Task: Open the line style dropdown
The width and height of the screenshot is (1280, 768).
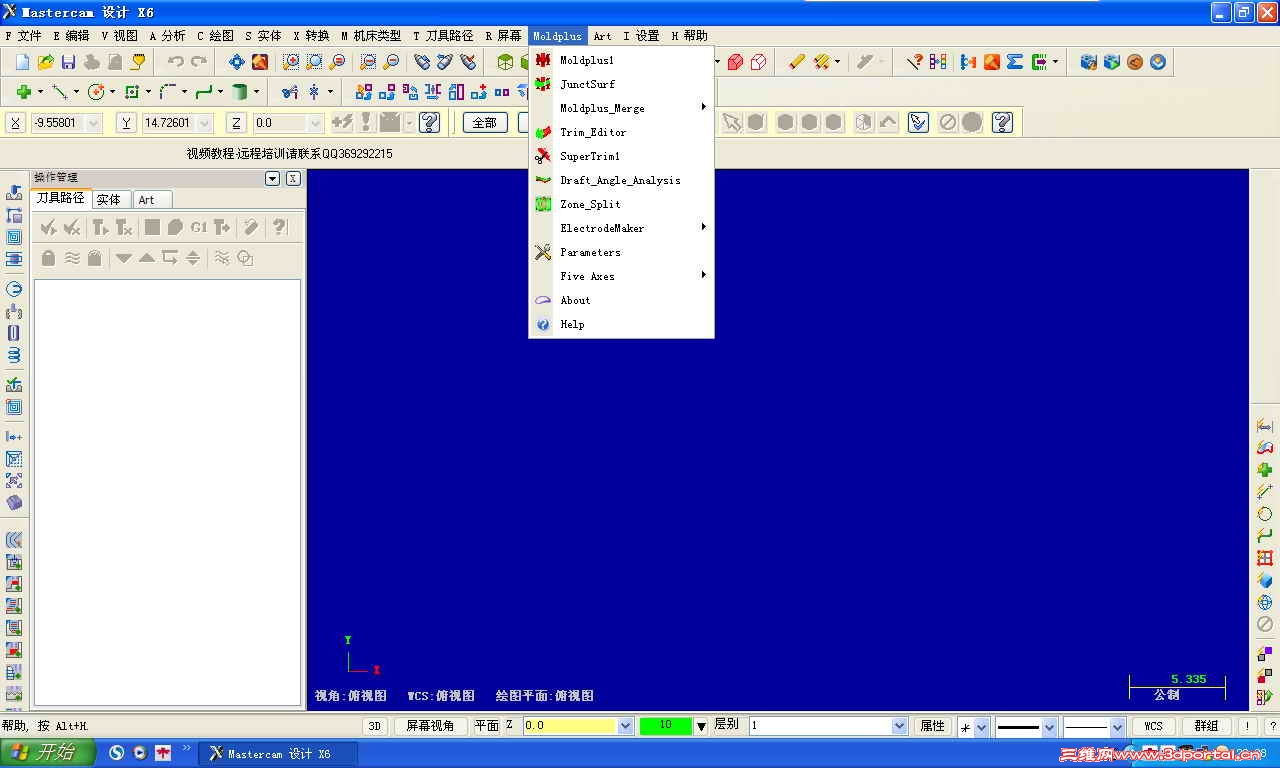Action: click(x=1049, y=727)
